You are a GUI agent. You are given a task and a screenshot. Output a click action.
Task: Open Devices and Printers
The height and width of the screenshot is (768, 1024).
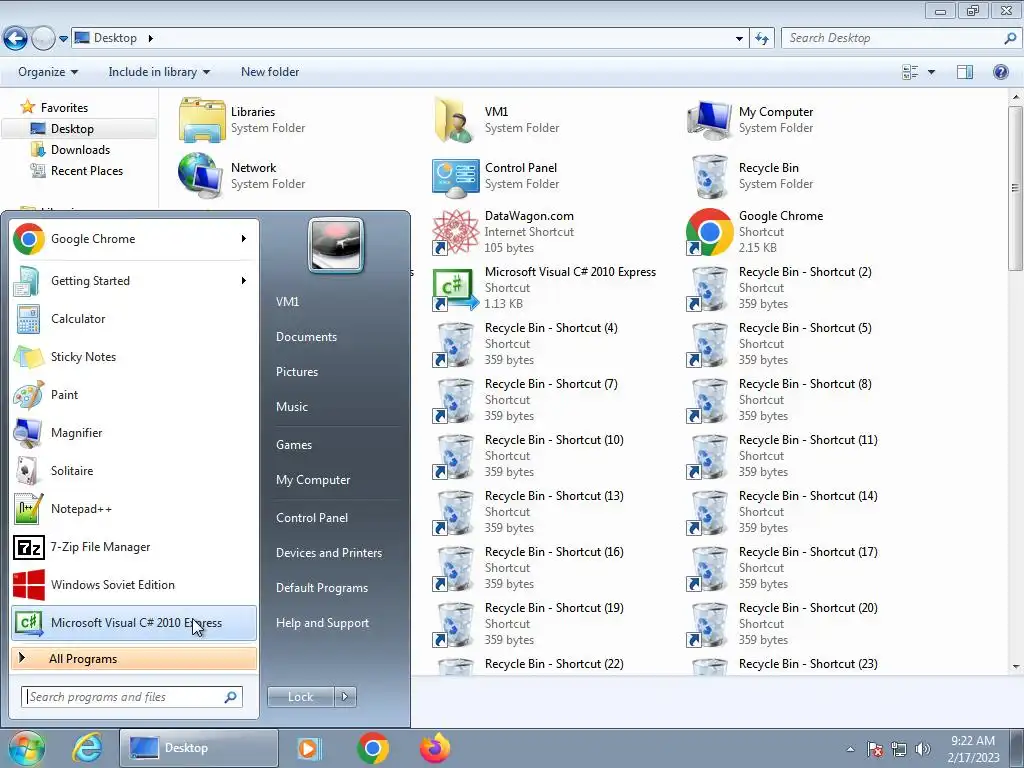click(x=328, y=552)
